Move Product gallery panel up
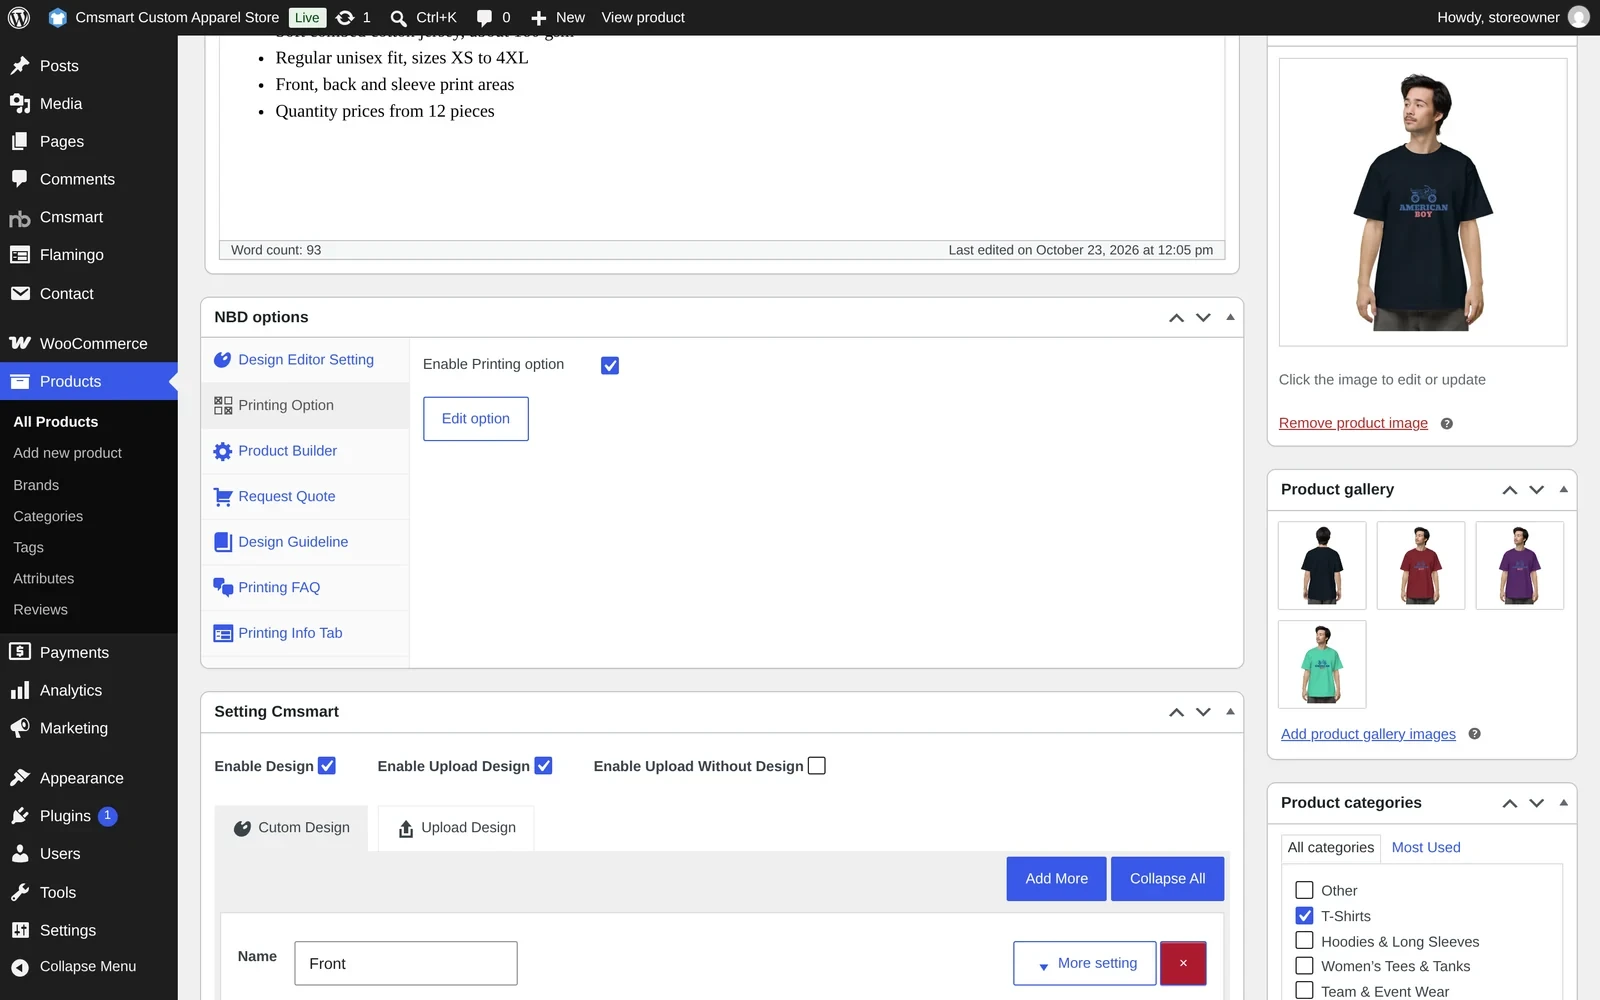Image resolution: width=1600 pixels, height=1000 pixels. (x=1510, y=490)
